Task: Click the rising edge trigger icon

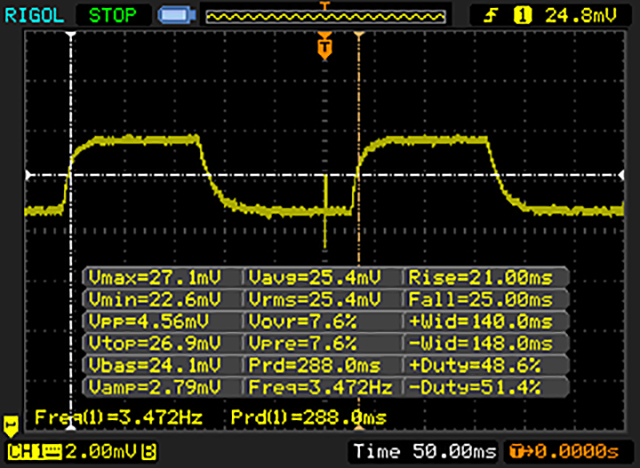Action: (490, 16)
